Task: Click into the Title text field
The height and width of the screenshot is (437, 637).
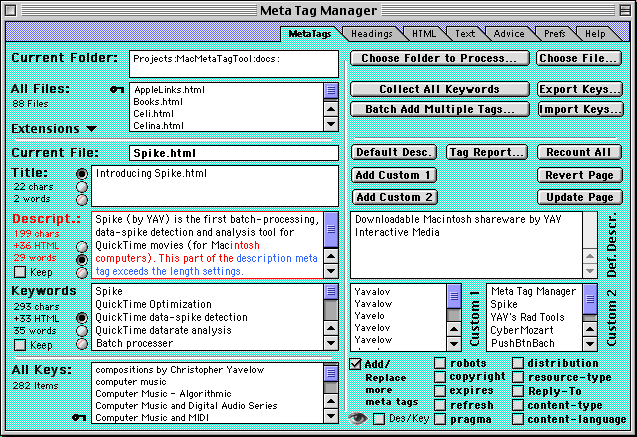Action: coord(215,186)
